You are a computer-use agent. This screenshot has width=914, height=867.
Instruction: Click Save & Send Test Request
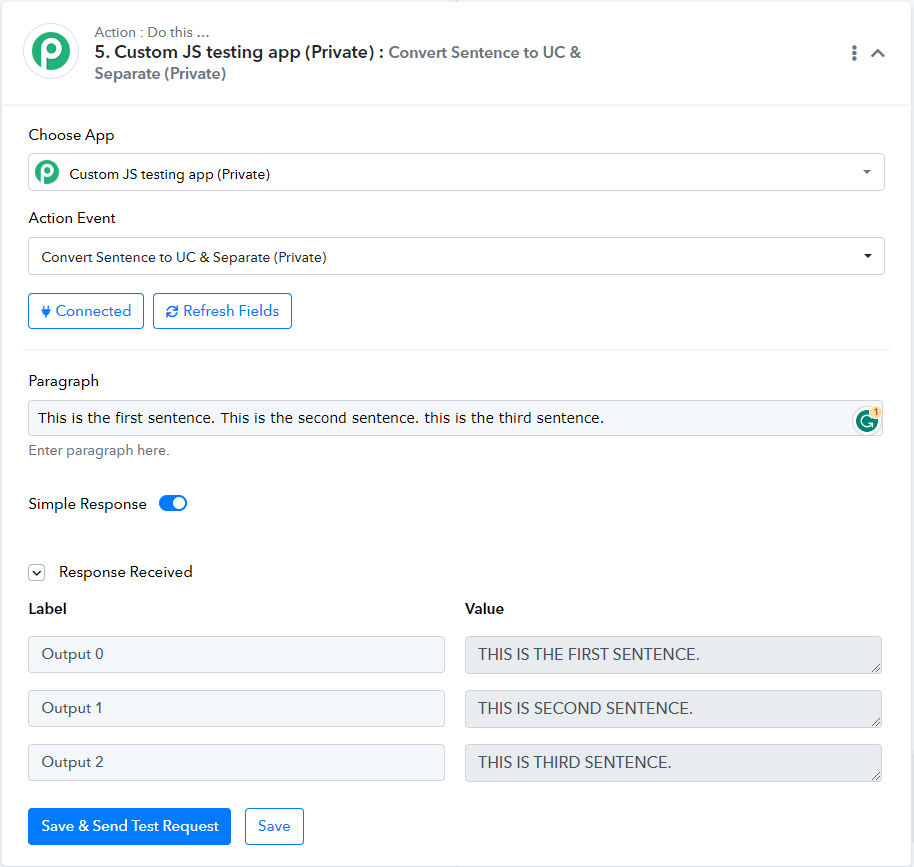click(129, 826)
